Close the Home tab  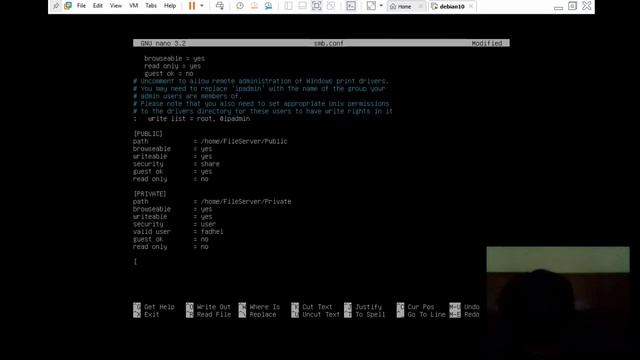420,6
